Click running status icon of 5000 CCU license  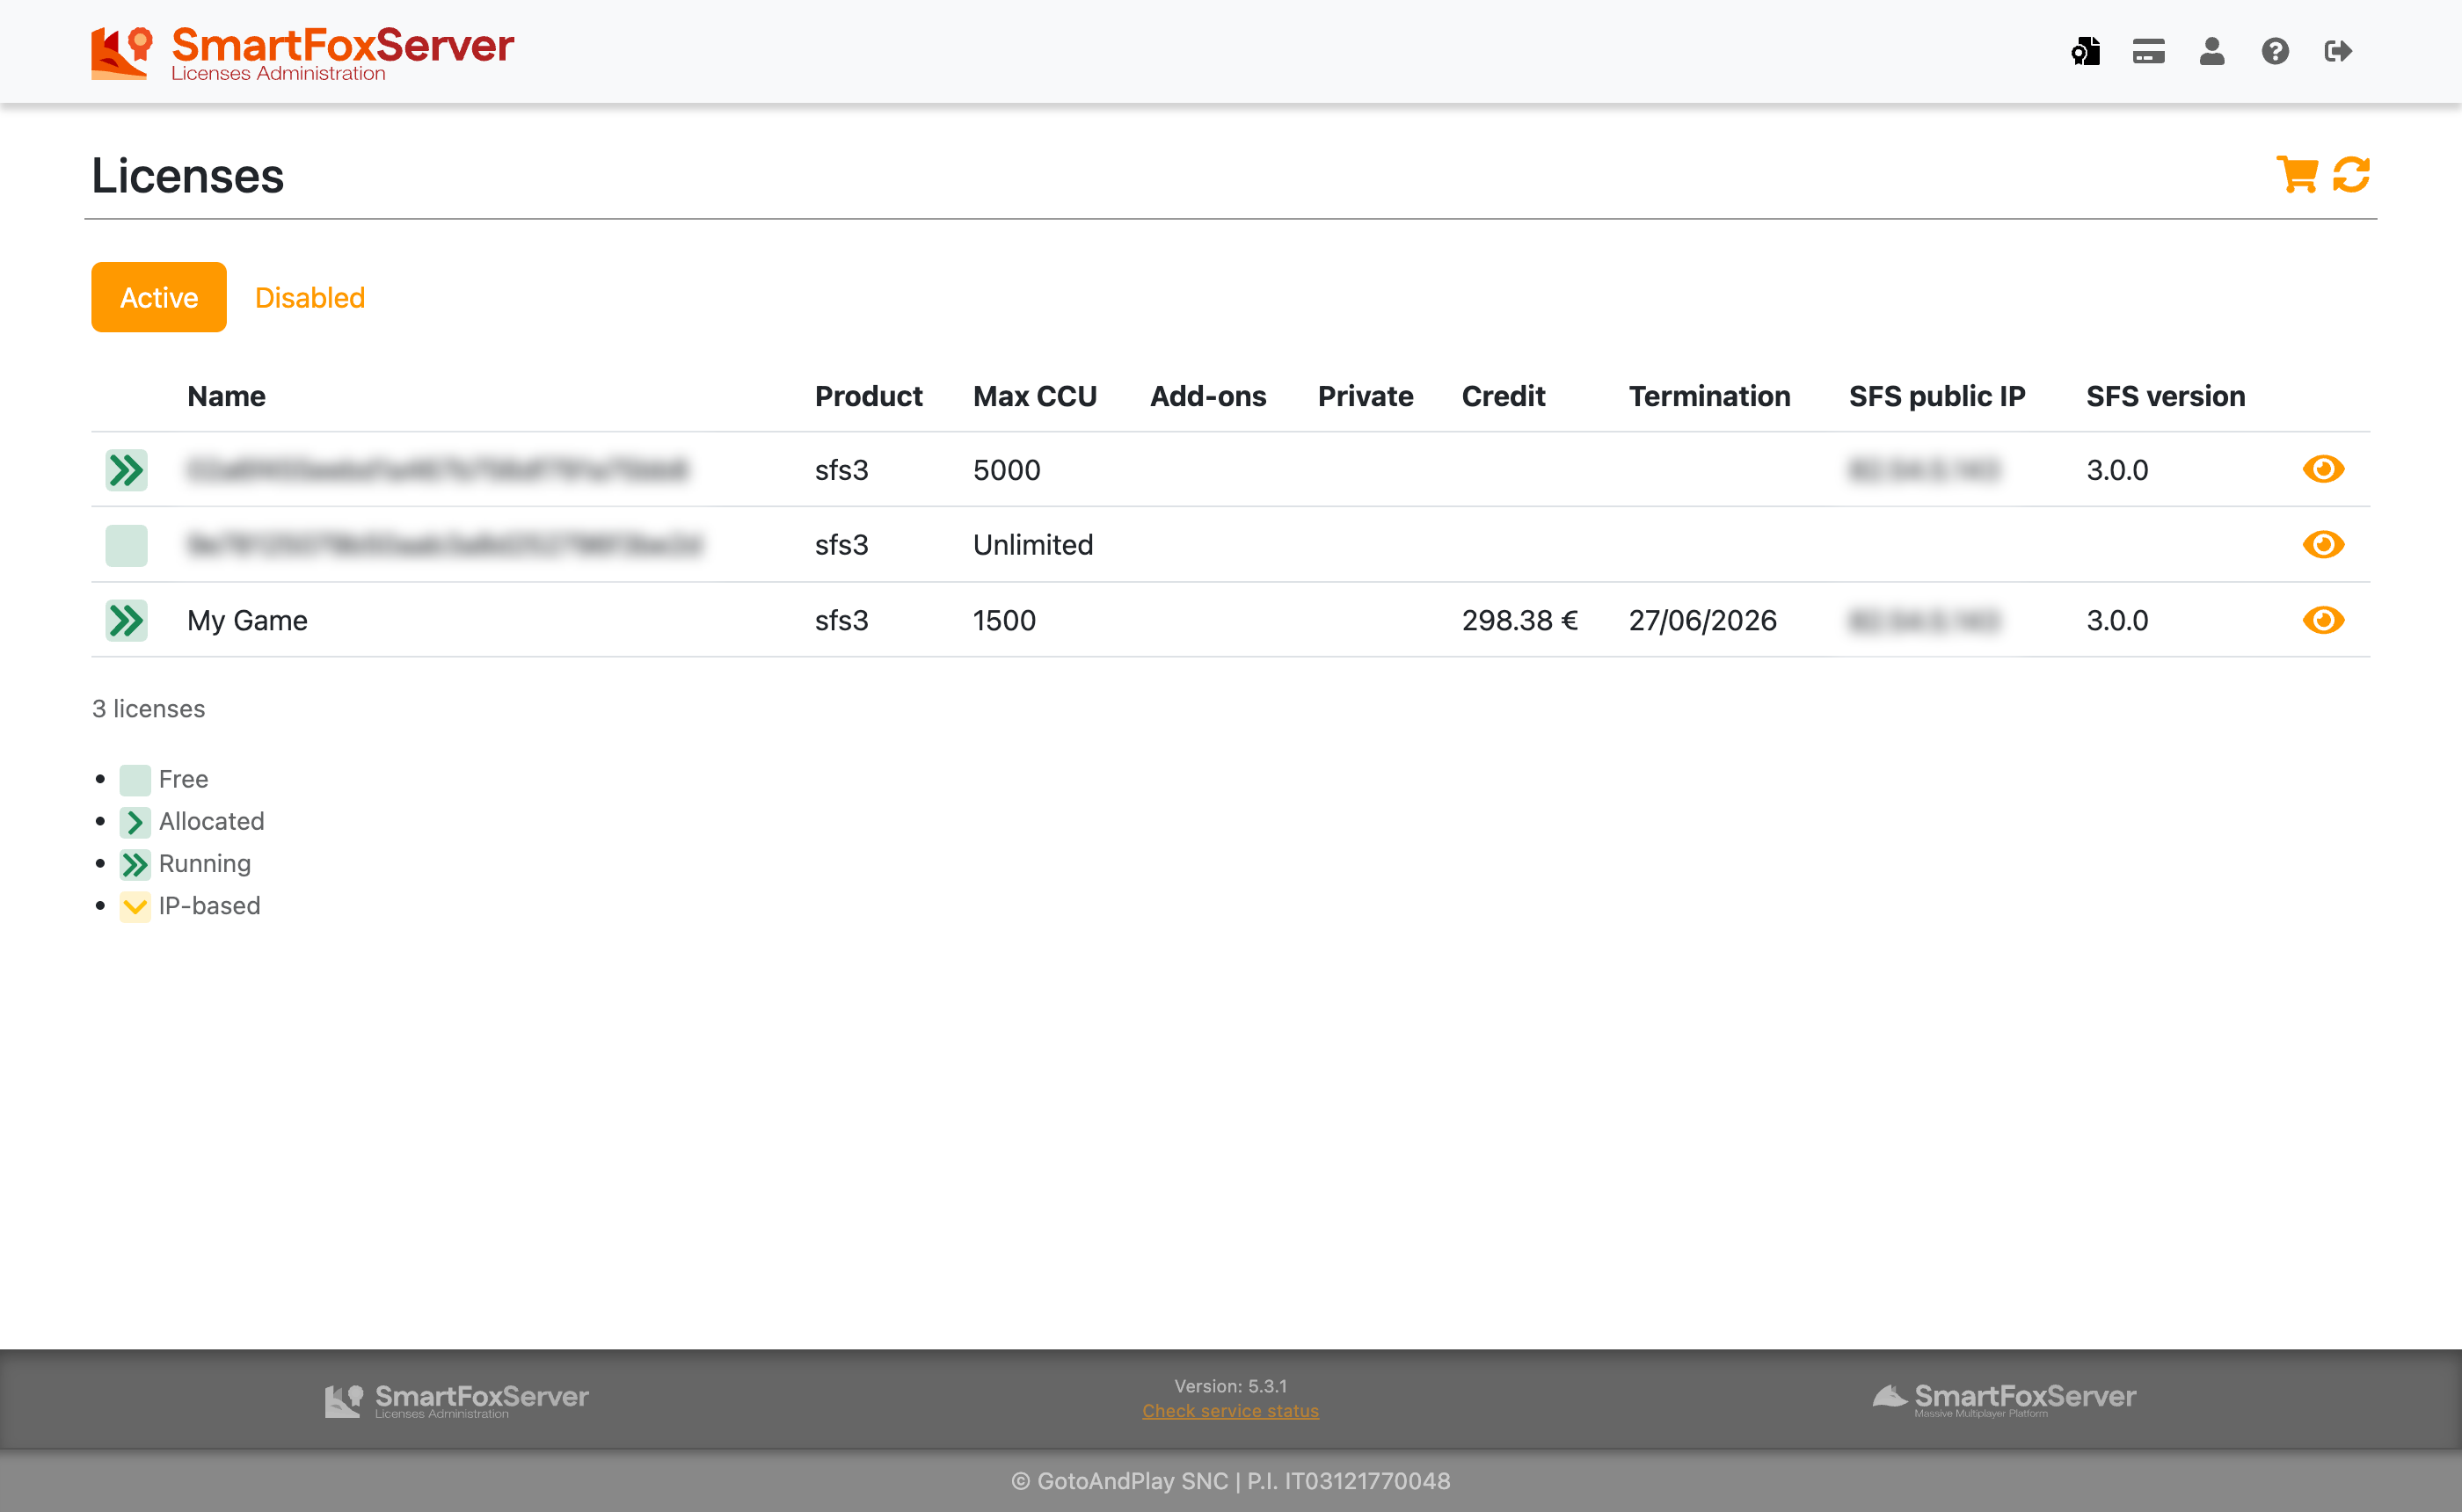(126, 470)
